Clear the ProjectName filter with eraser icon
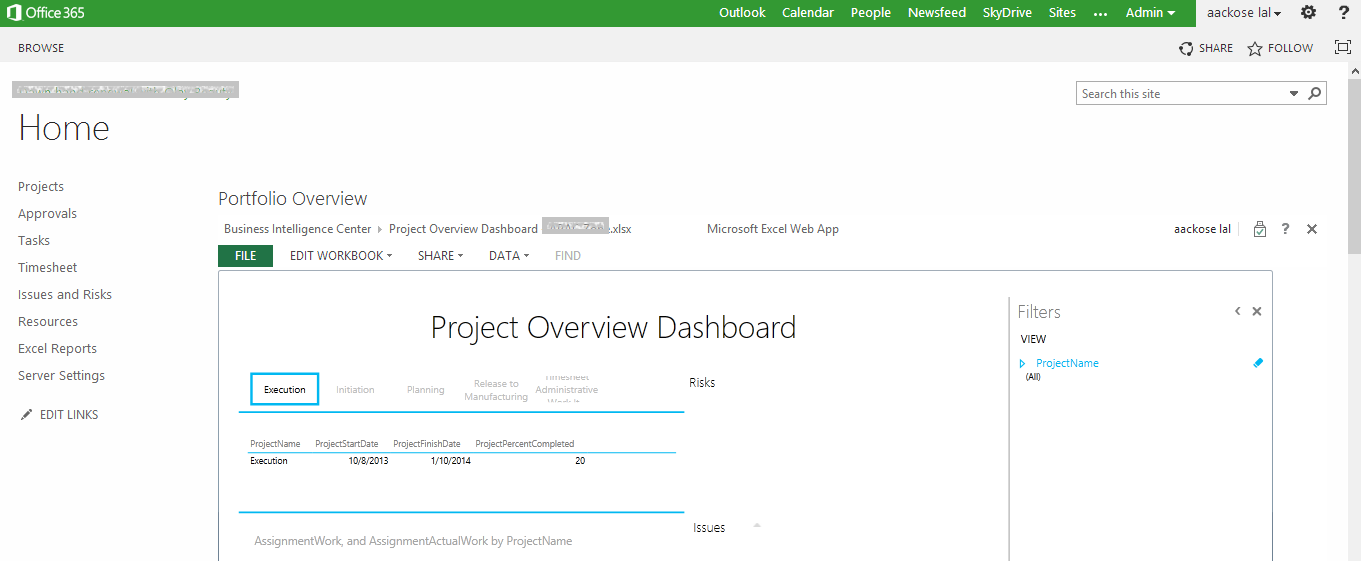Image resolution: width=1361 pixels, height=561 pixels. coord(1258,363)
